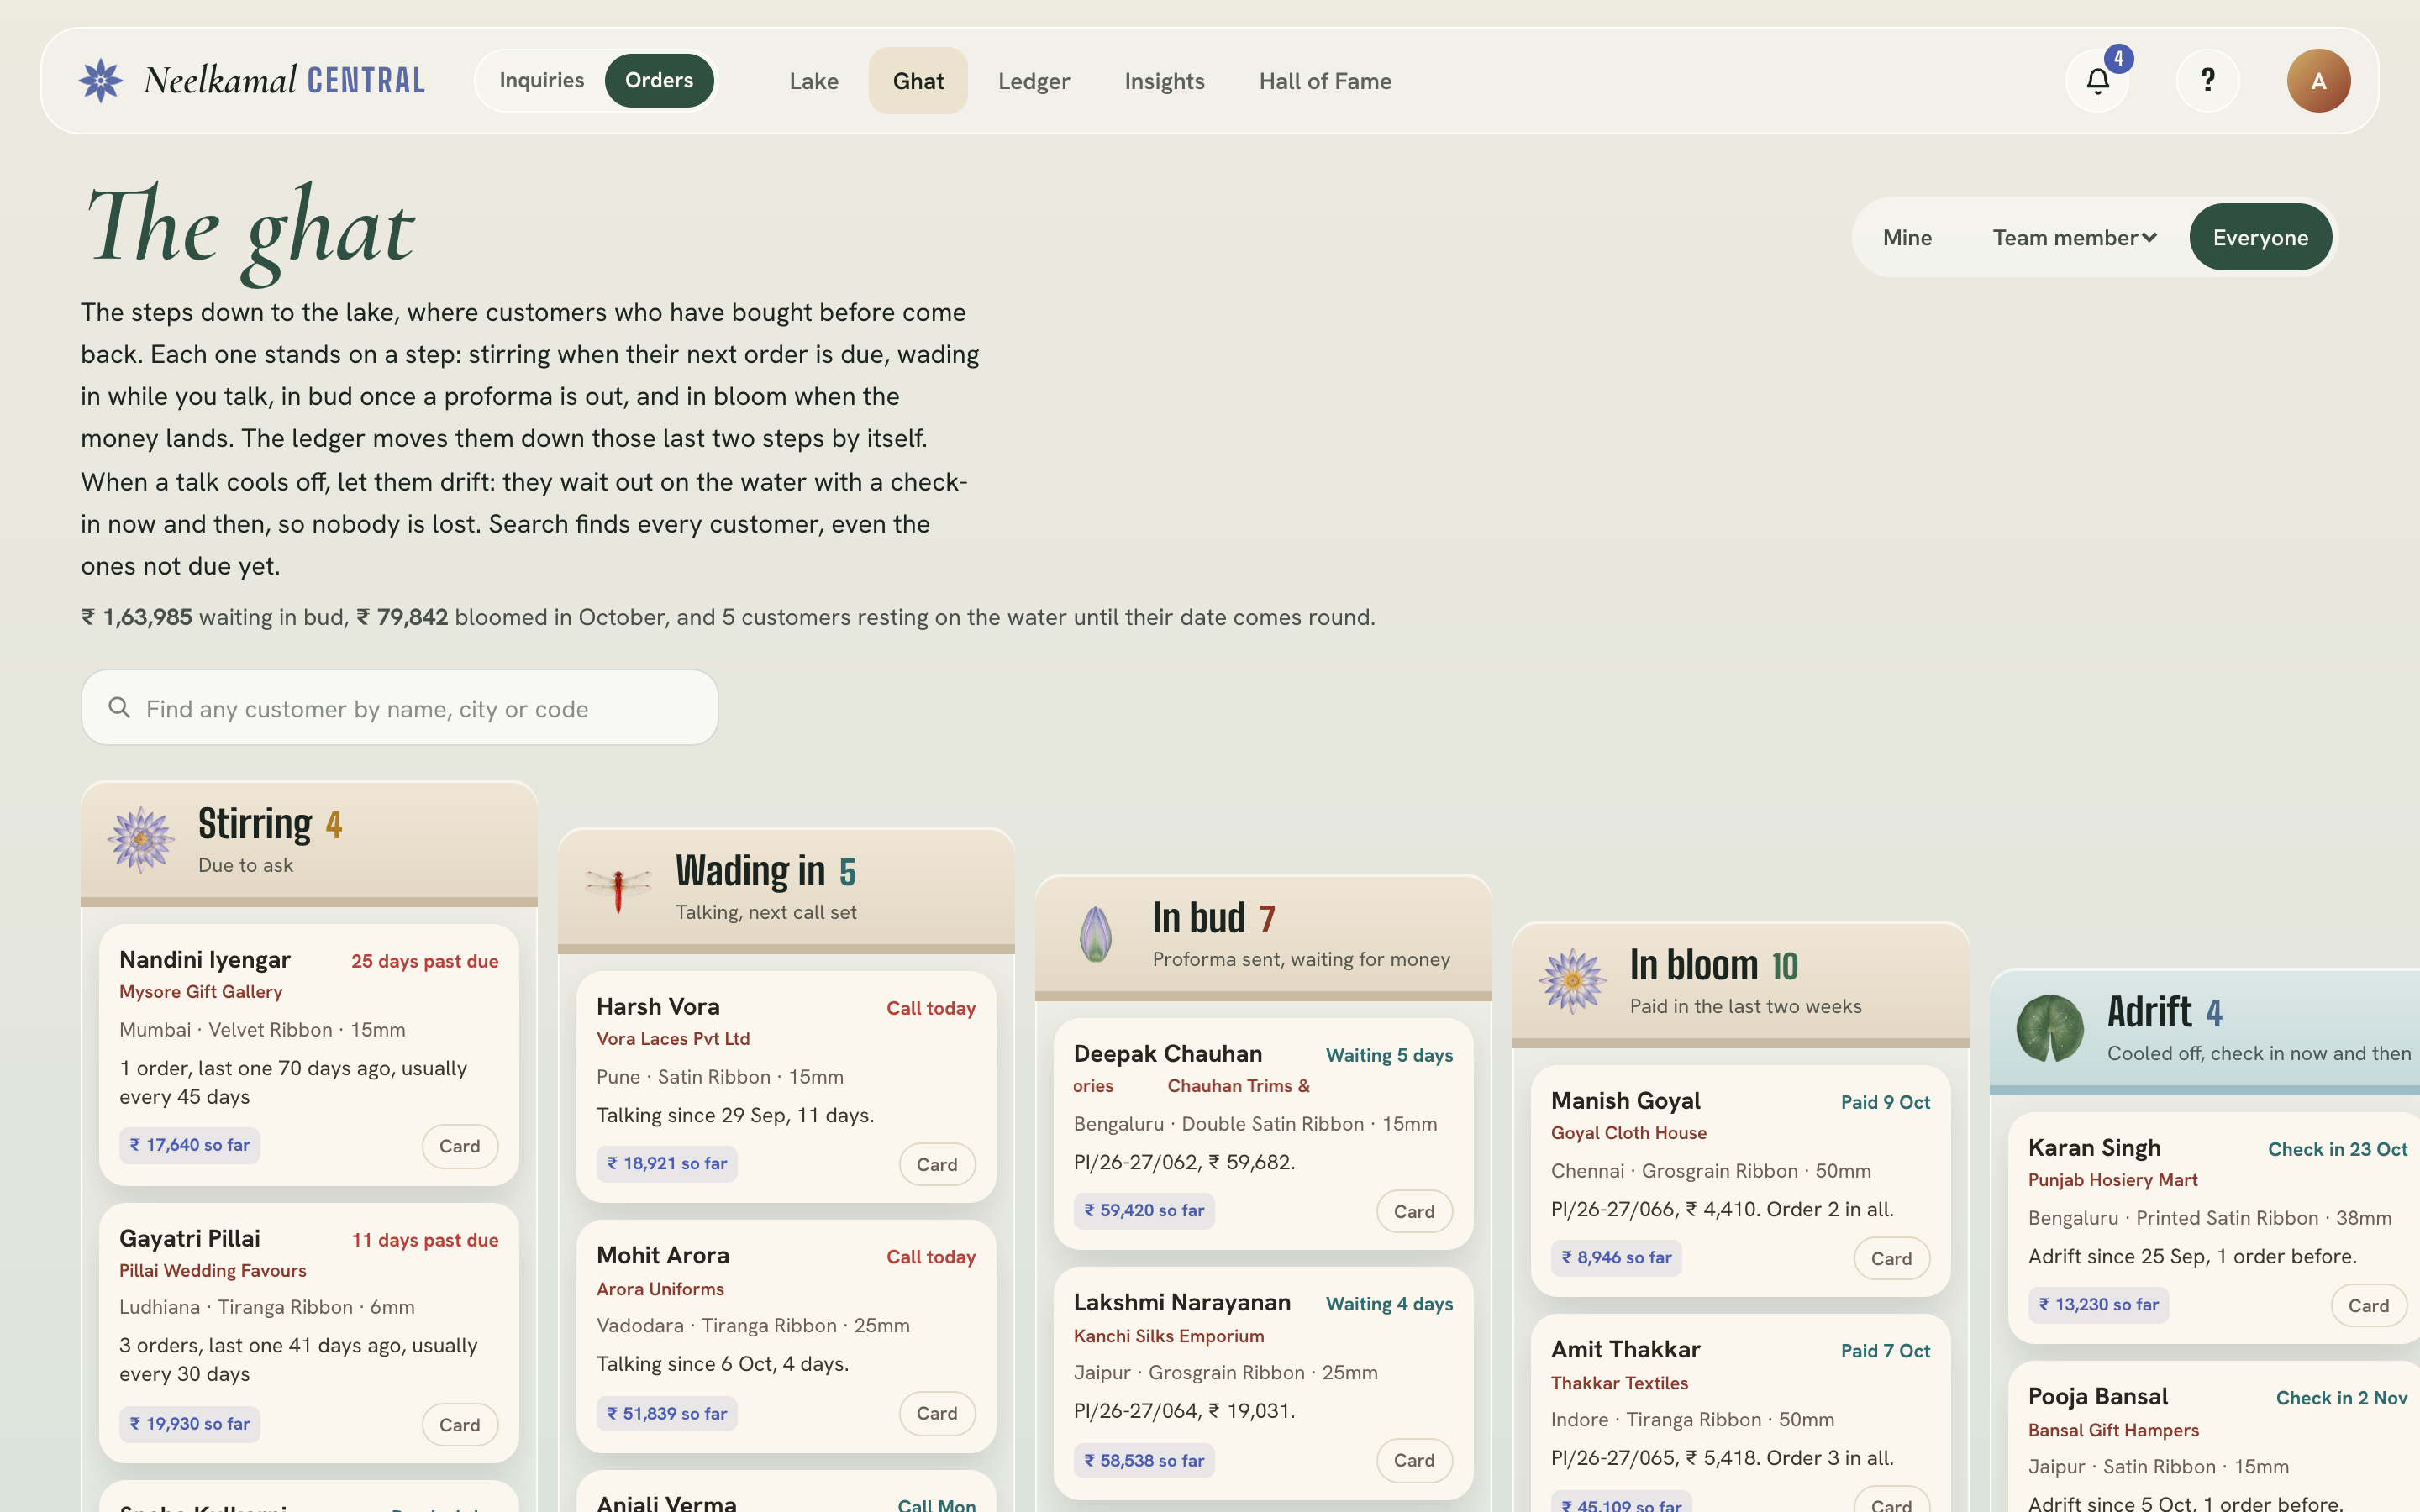The width and height of the screenshot is (2420, 1512).
Task: Focus the find any customer search field
Action: (x=399, y=708)
